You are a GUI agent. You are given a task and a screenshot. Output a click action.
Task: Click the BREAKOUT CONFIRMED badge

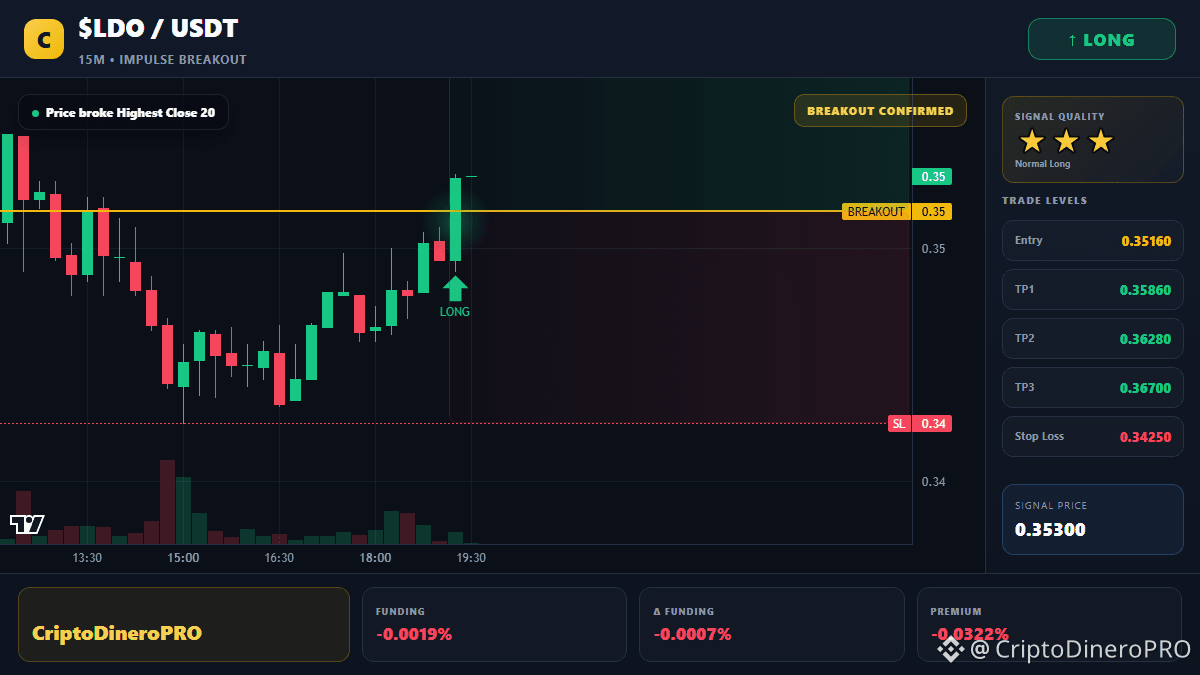tap(880, 111)
